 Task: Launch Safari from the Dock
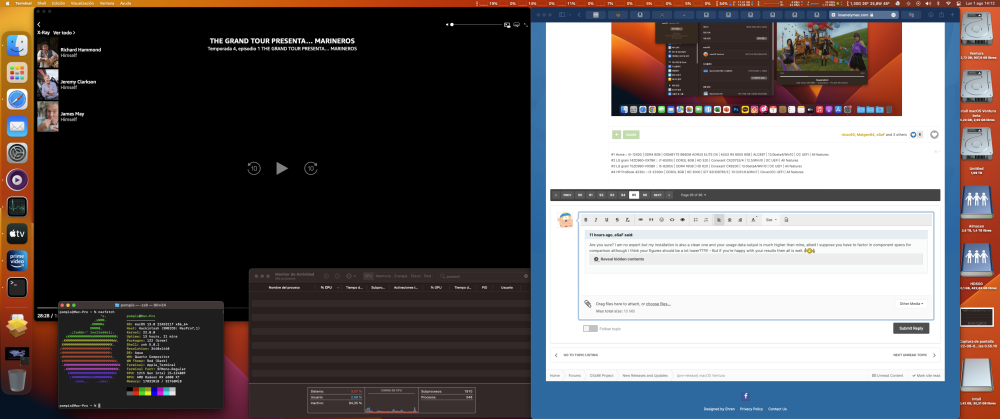[x=17, y=99]
